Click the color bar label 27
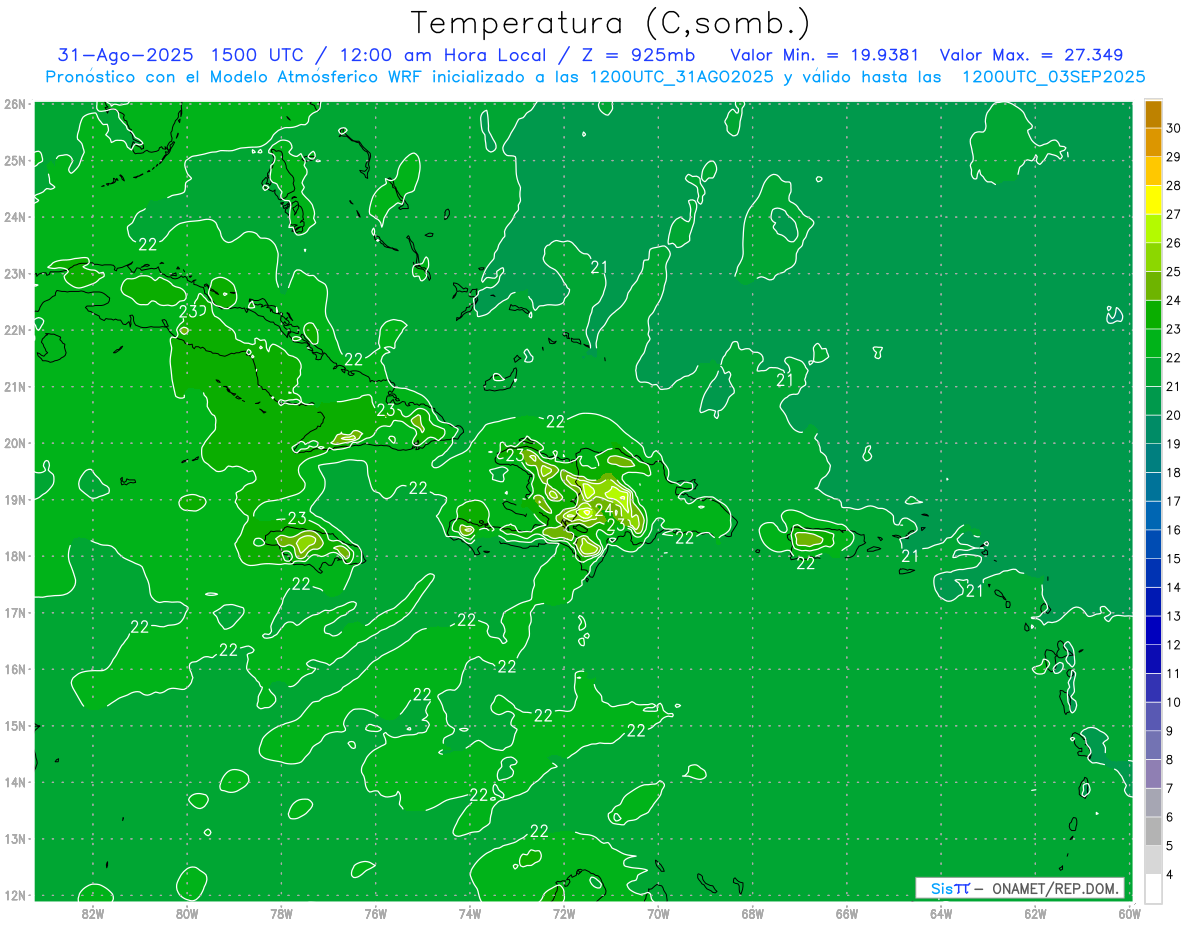The width and height of the screenshot is (1200, 927). pyautogui.click(x=1173, y=214)
